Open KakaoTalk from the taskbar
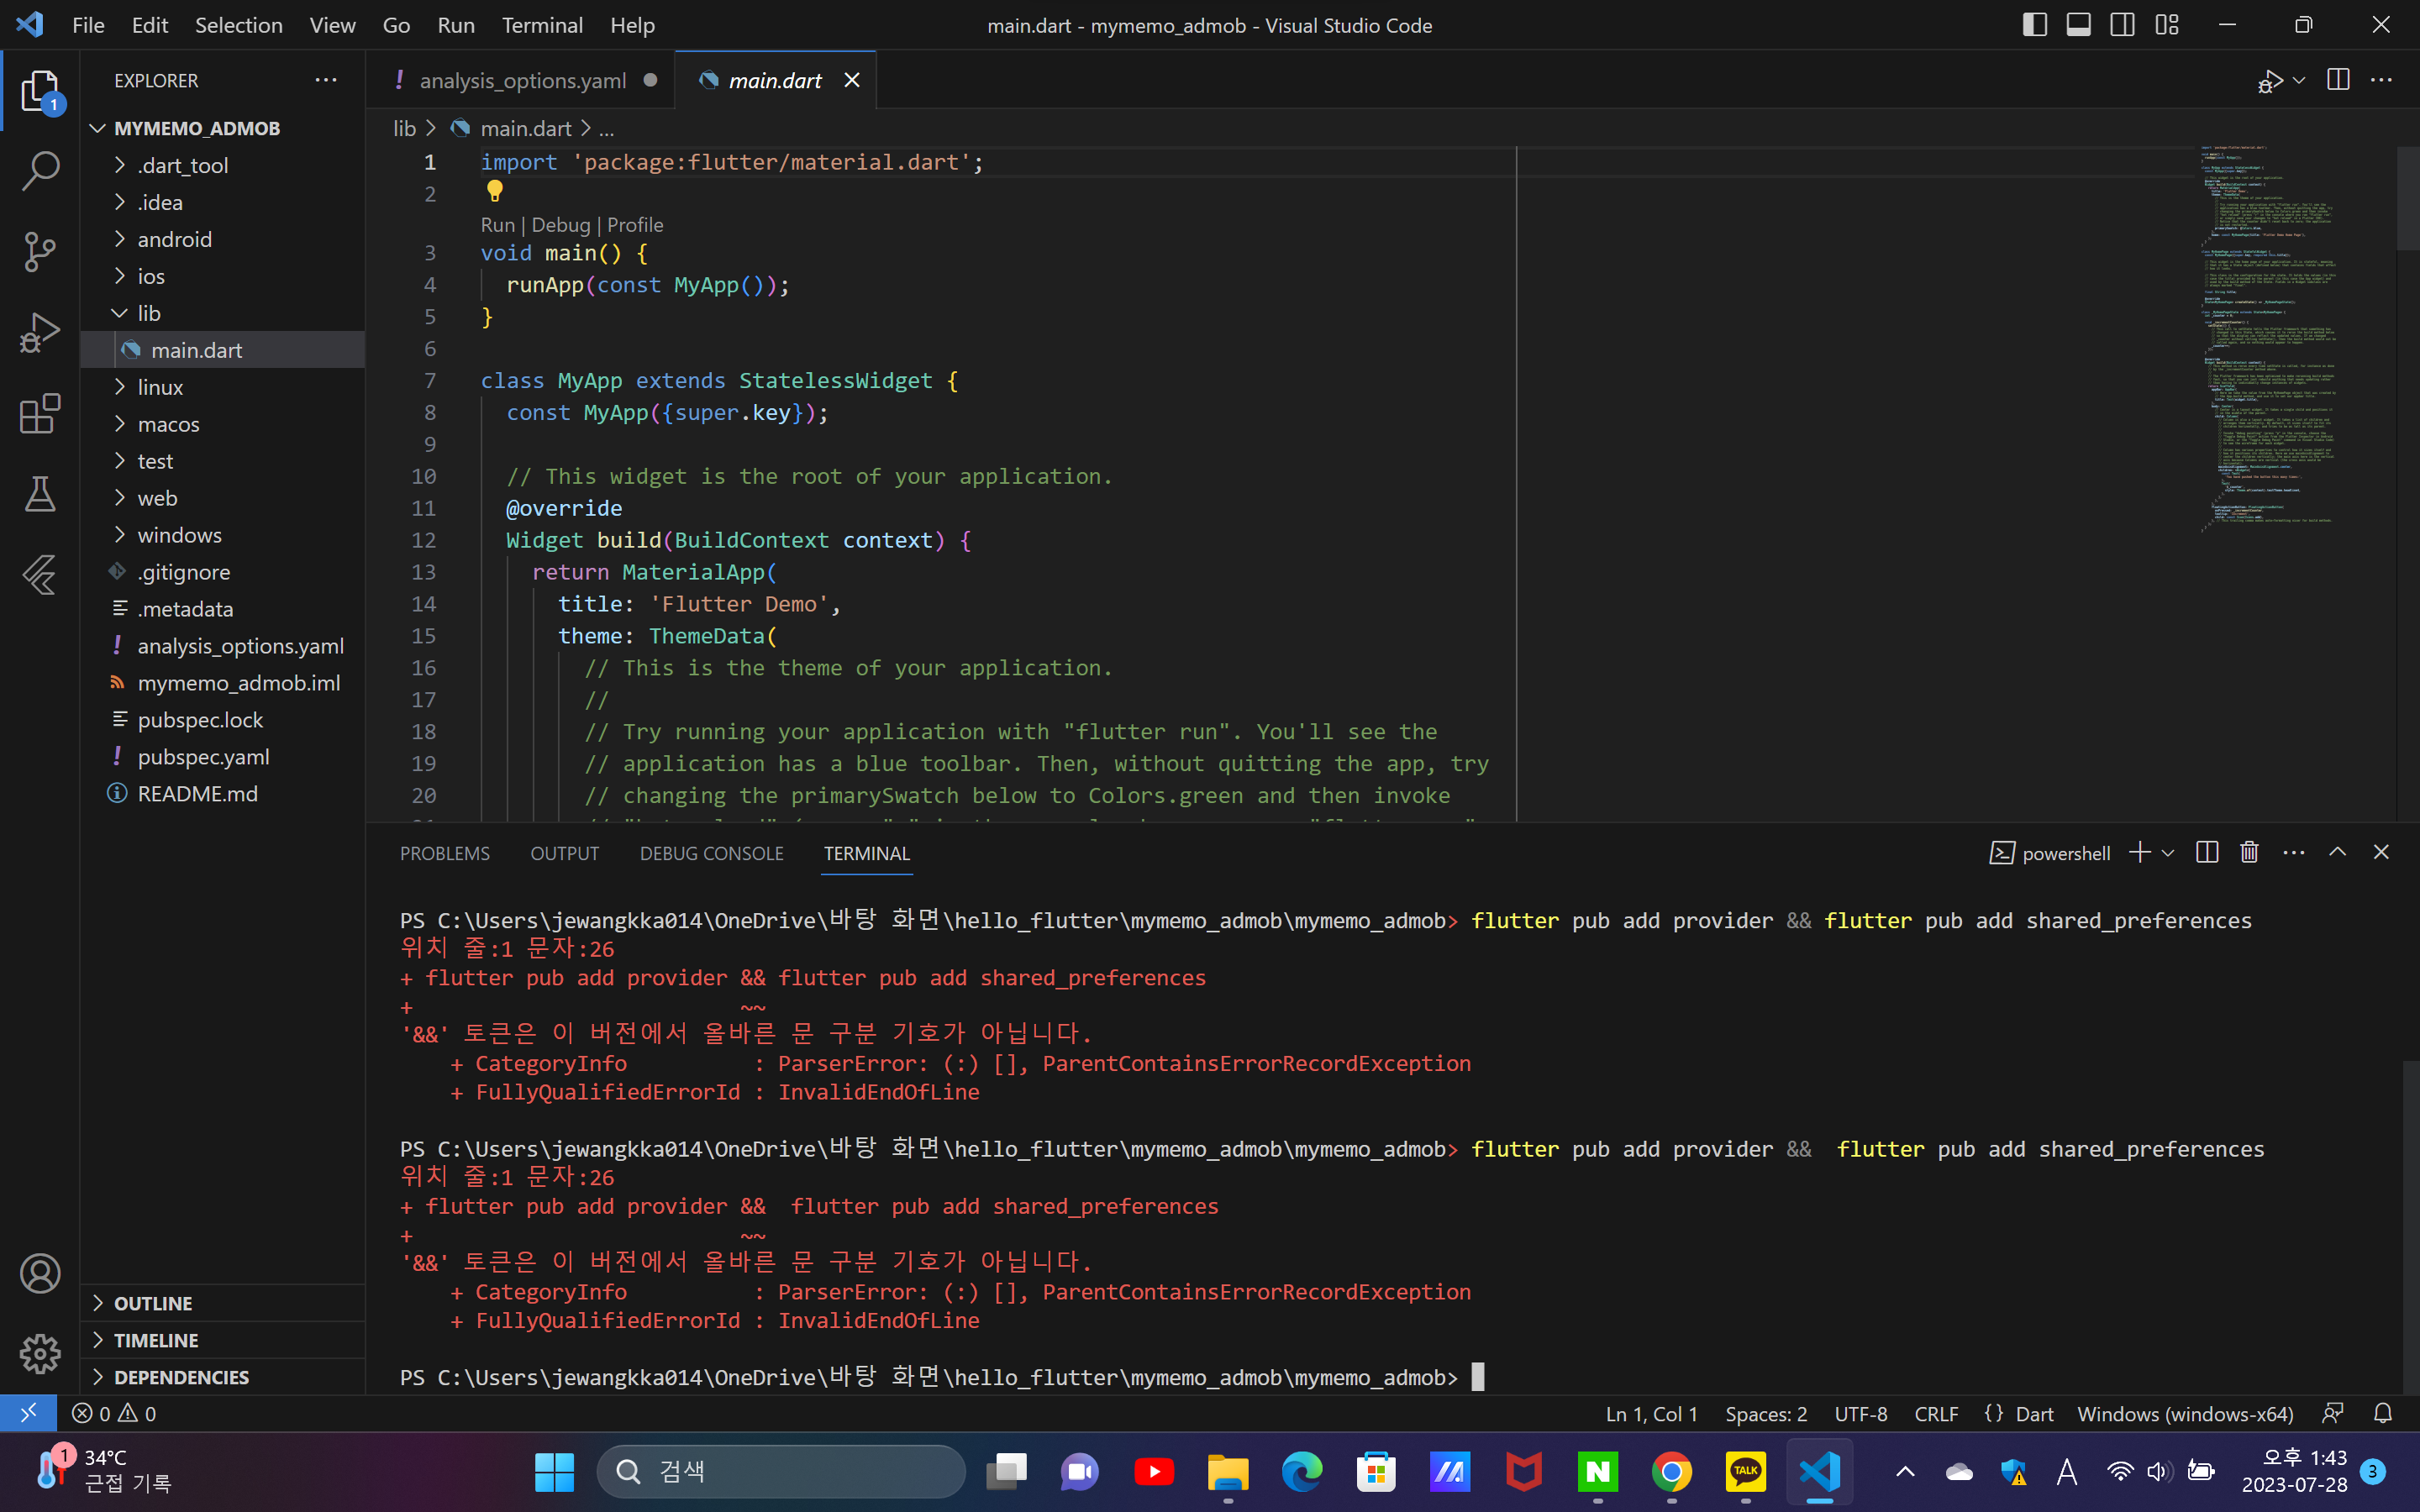The height and width of the screenshot is (1512, 2420). (1746, 1471)
